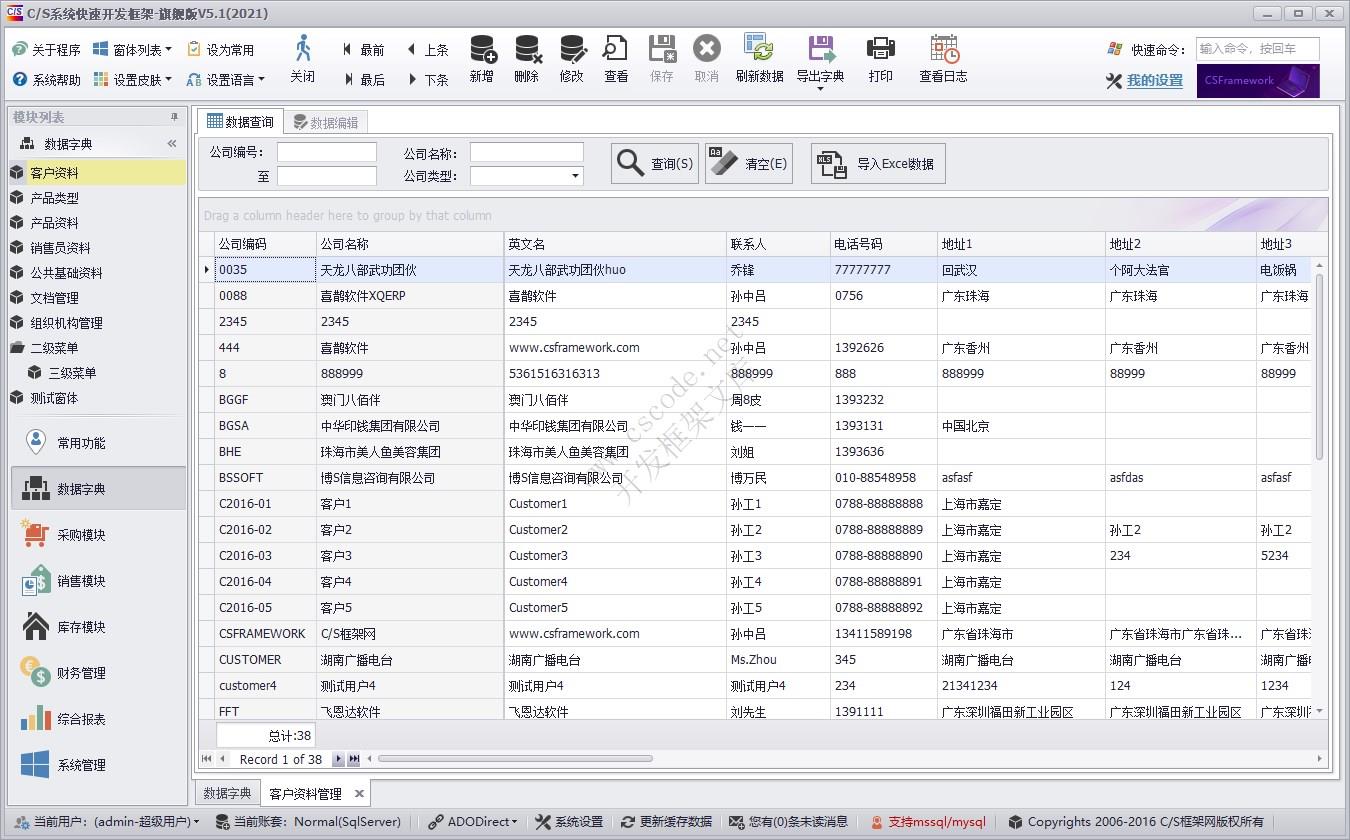Select the 数据字典 tab at the bottom
The width and height of the screenshot is (1350, 840).
226,792
